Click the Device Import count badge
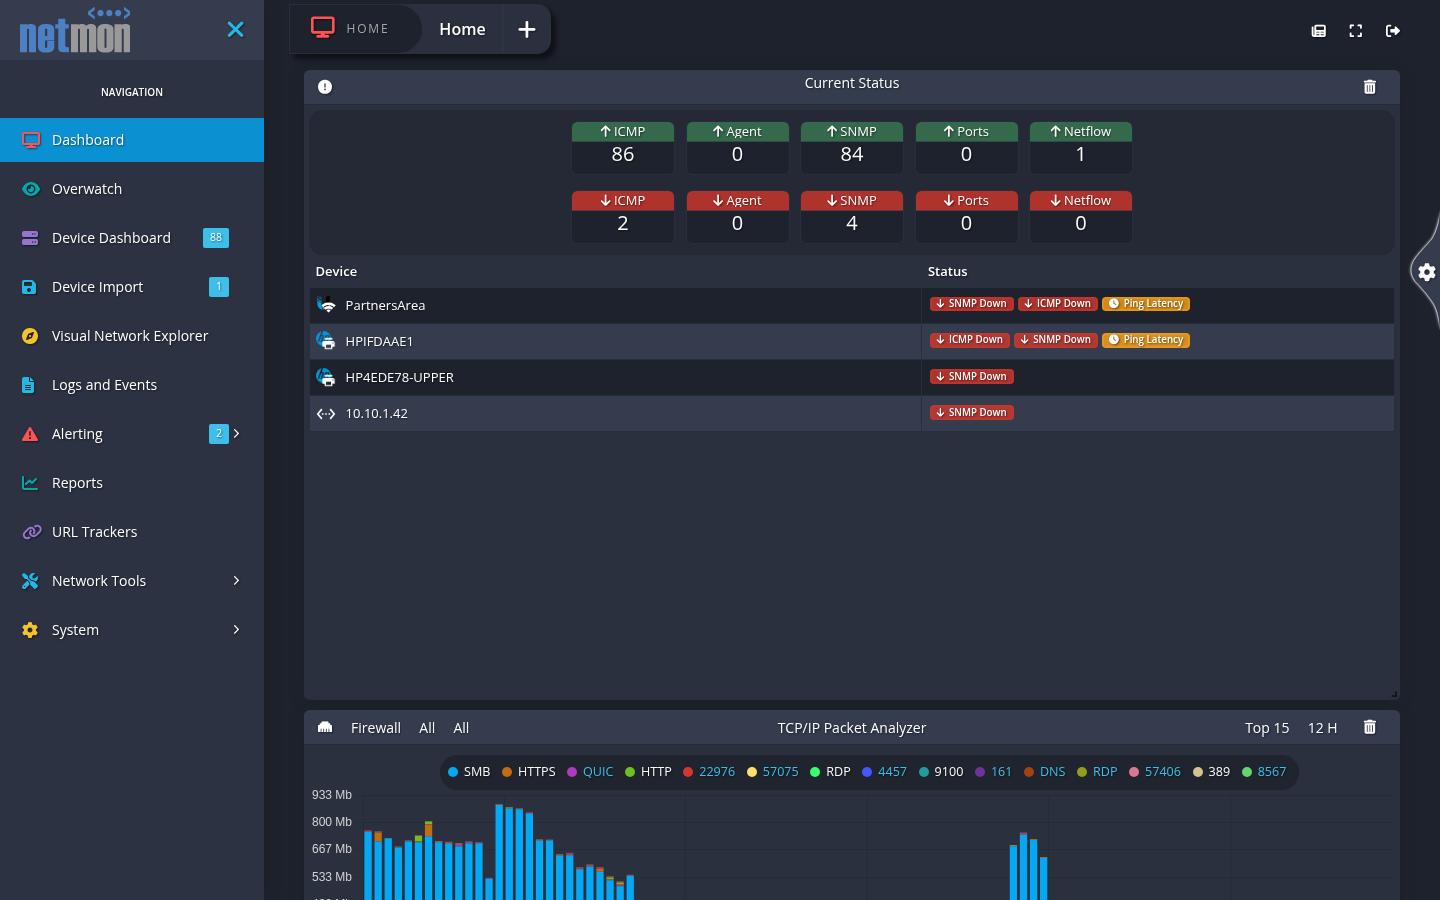1440x900 pixels. tap(219, 287)
